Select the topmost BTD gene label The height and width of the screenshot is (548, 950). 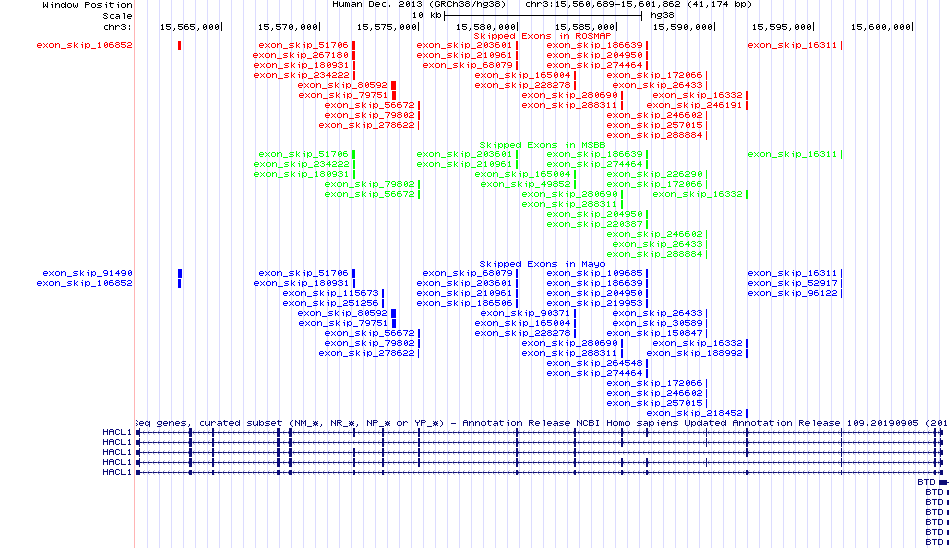pos(927,482)
